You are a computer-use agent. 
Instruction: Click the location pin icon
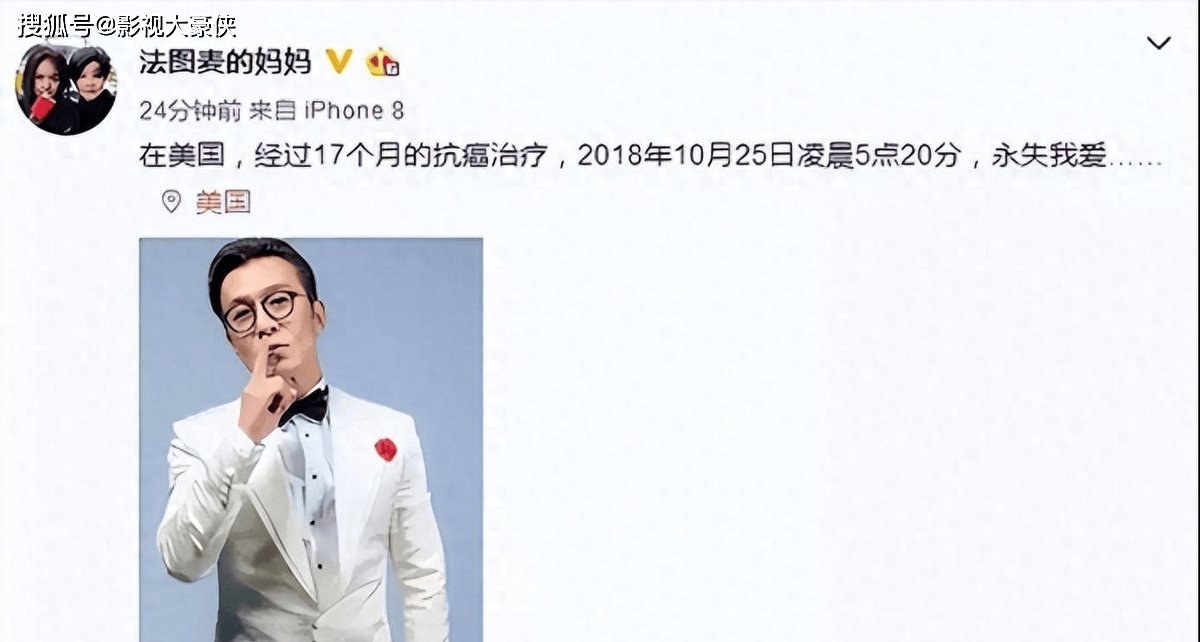pyautogui.click(x=172, y=202)
